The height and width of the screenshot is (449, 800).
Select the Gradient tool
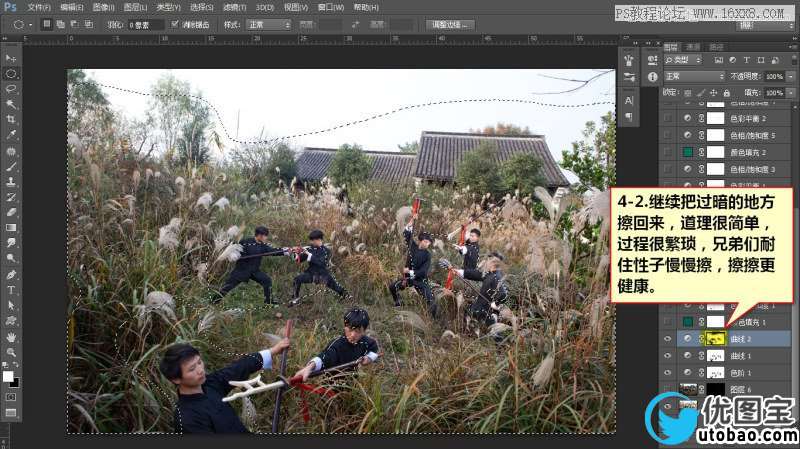pos(11,228)
